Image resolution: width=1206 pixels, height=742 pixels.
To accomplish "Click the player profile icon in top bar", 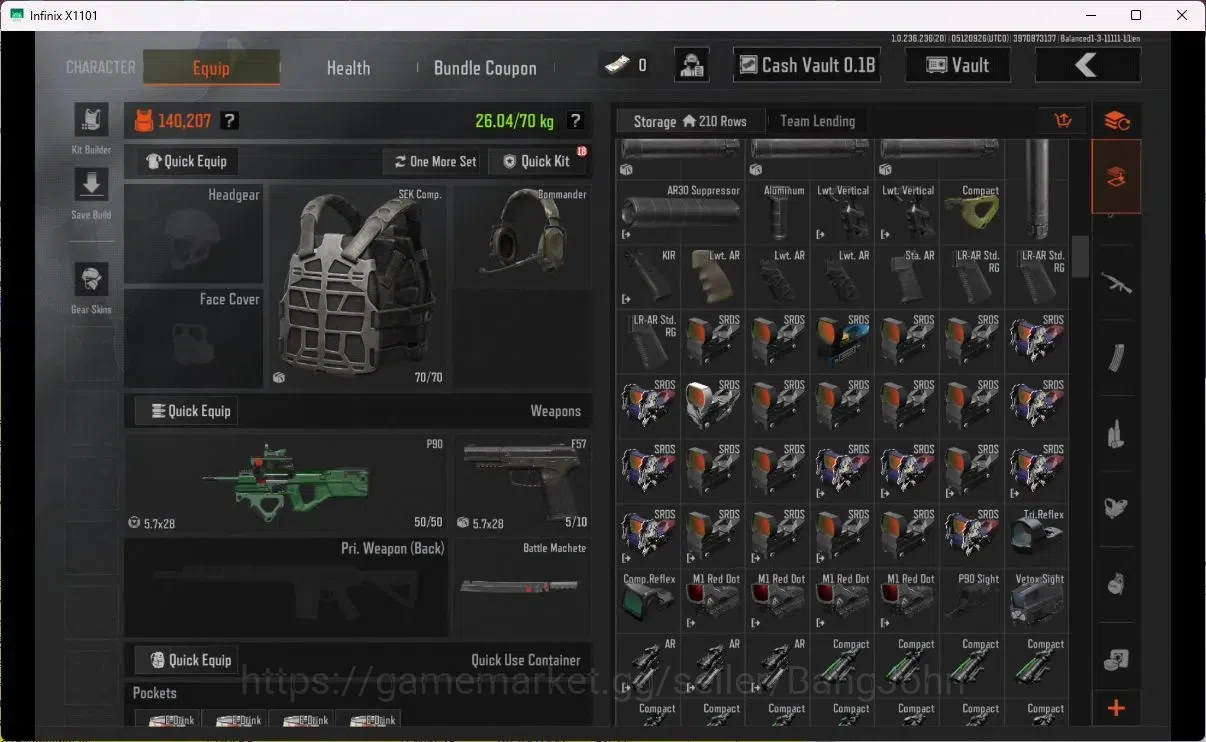I will (692, 65).
